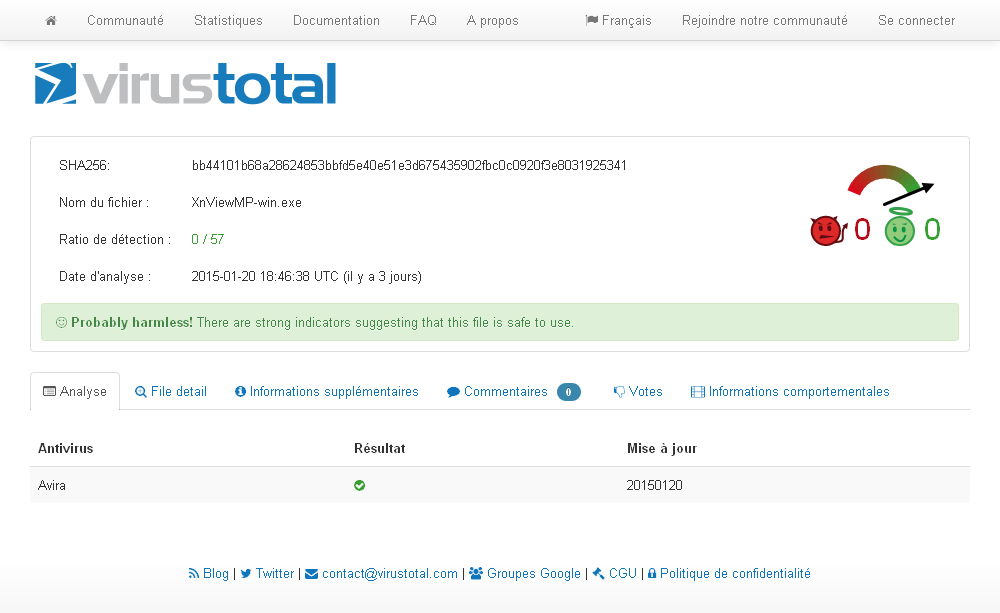This screenshot has height=613, width=1000.
Task: Click the green angel harmless vote icon
Action: (900, 227)
